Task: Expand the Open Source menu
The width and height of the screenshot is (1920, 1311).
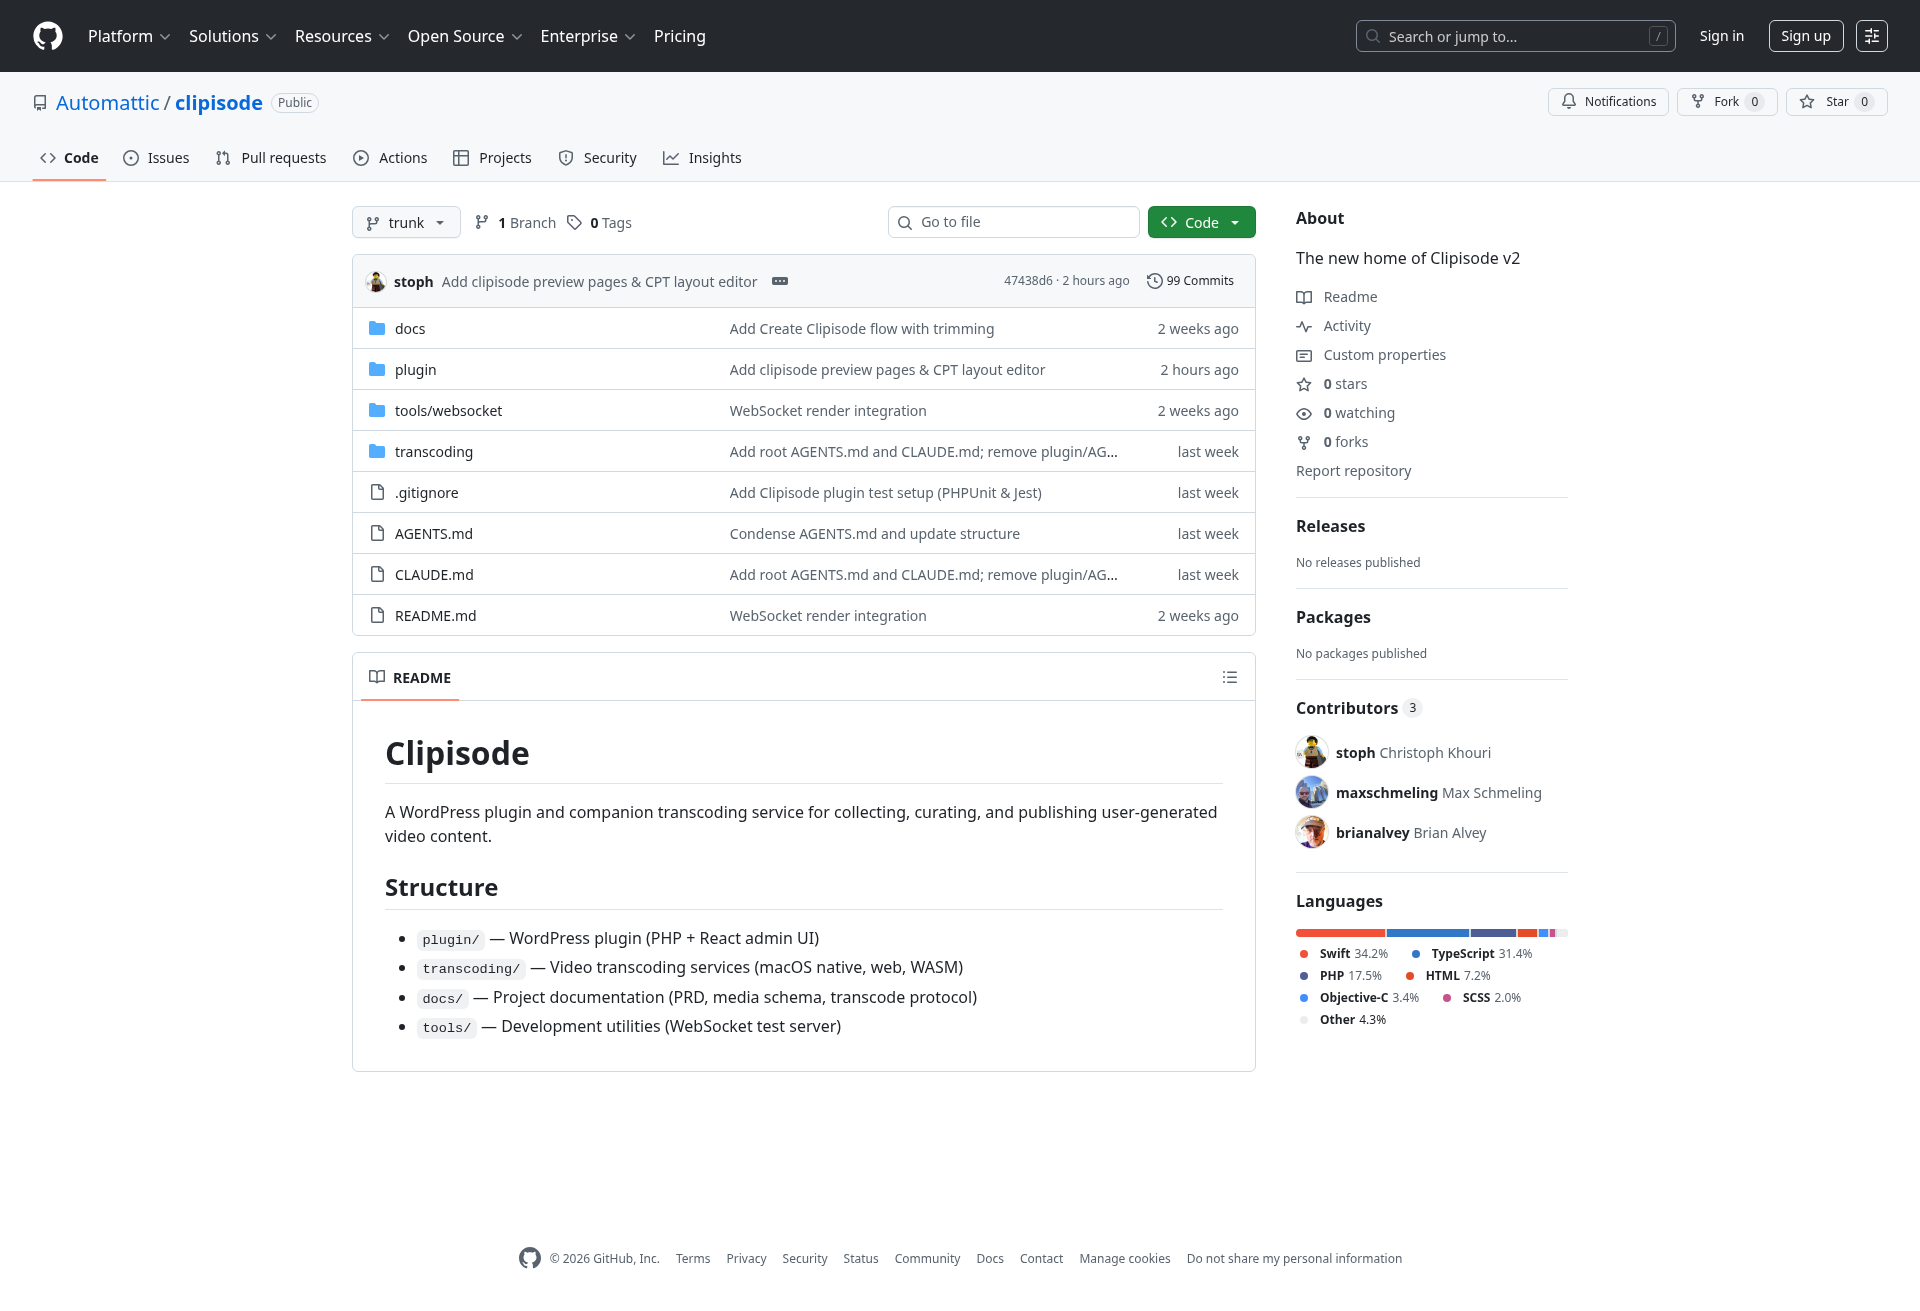Action: click(465, 36)
